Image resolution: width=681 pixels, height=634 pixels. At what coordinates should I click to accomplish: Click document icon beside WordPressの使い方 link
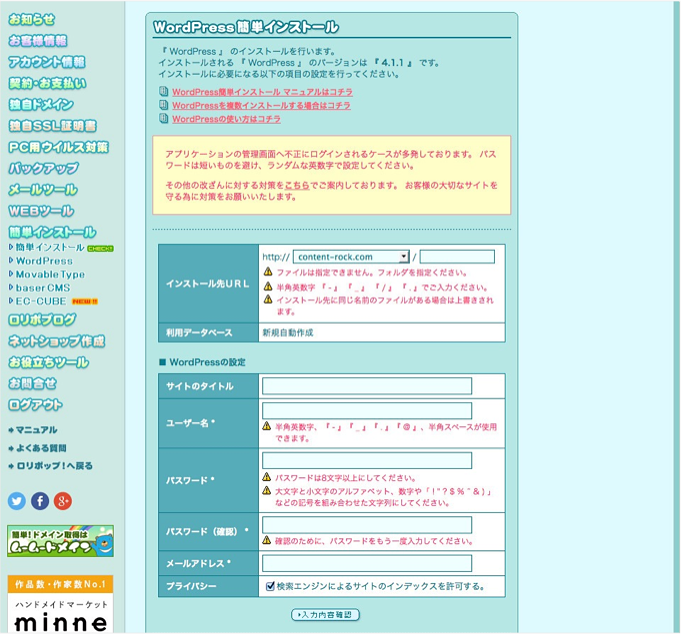click(163, 119)
